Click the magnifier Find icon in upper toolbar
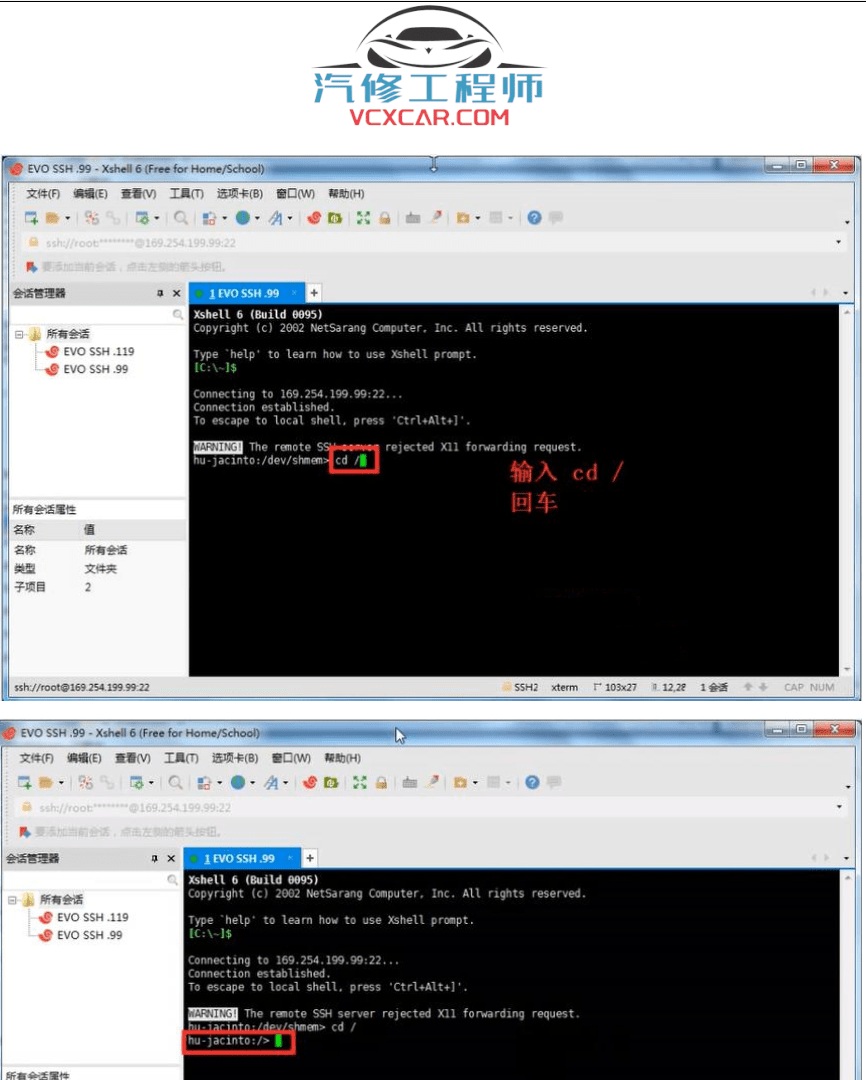 click(x=181, y=218)
